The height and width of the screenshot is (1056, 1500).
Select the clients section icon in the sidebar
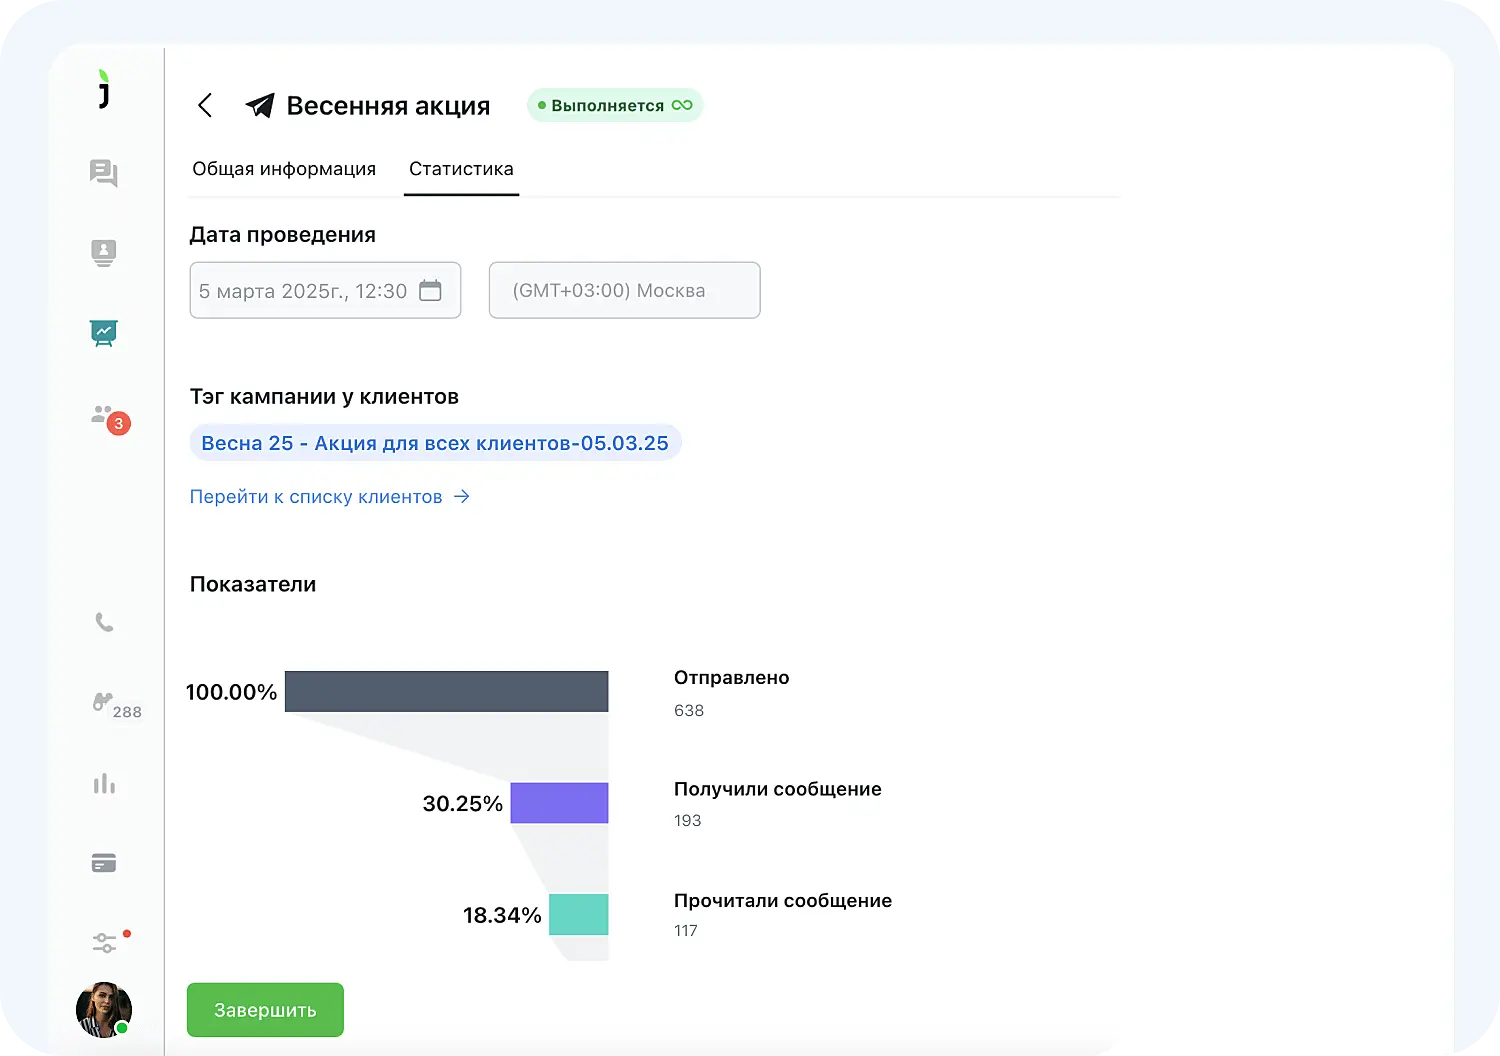coord(104,252)
